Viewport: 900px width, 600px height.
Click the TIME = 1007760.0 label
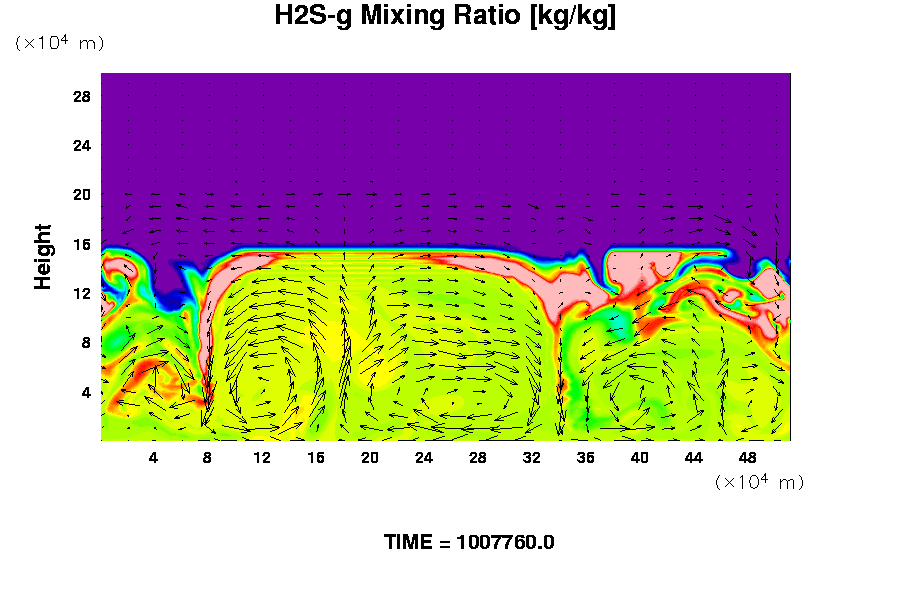pos(469,542)
